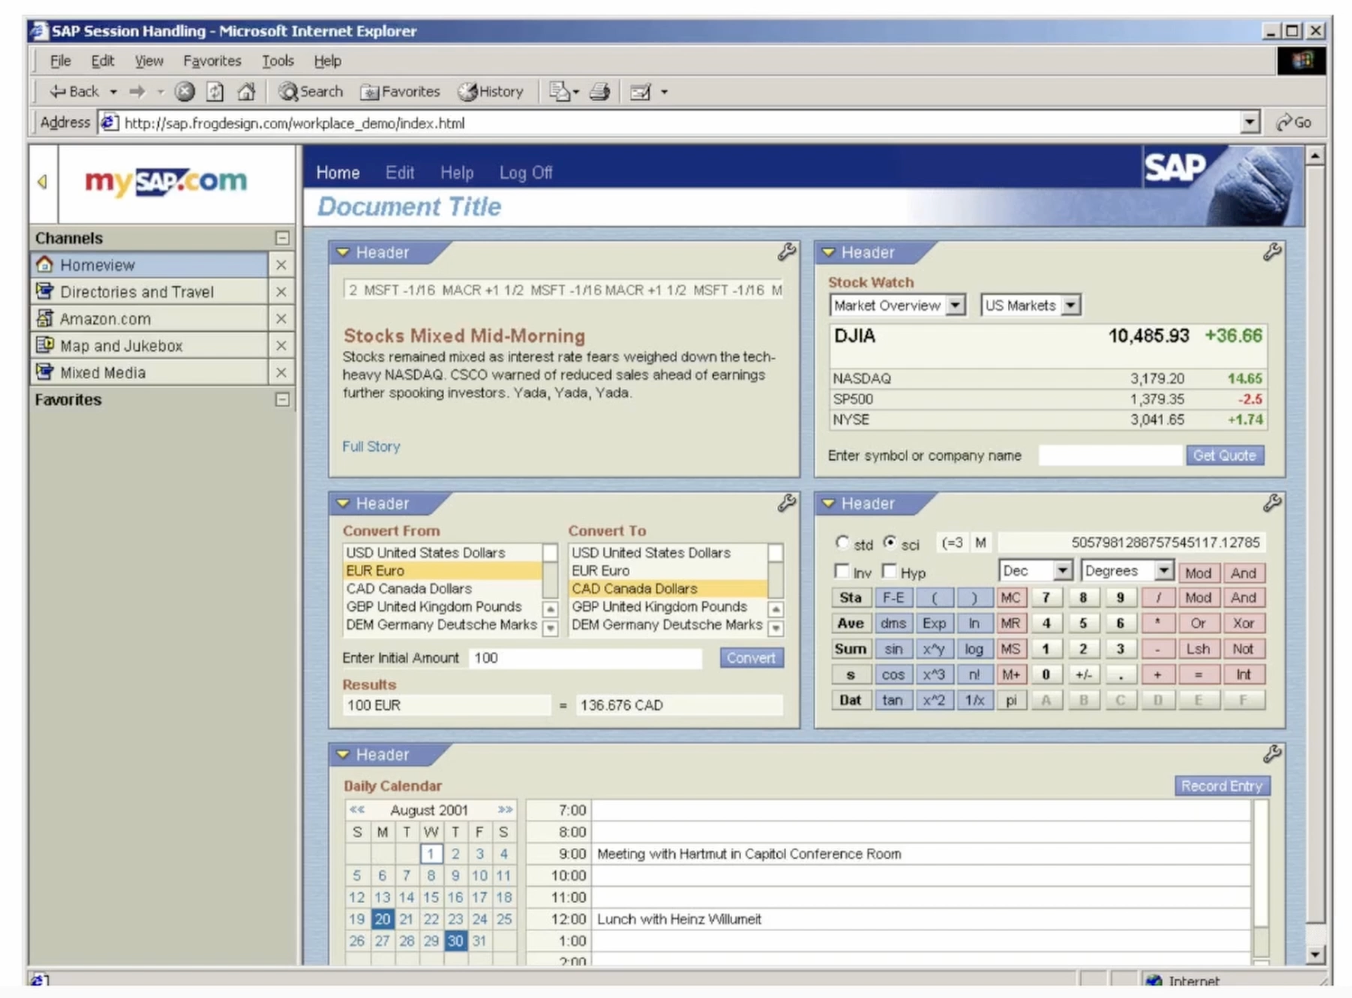Click the Stop loading icon

tap(185, 91)
